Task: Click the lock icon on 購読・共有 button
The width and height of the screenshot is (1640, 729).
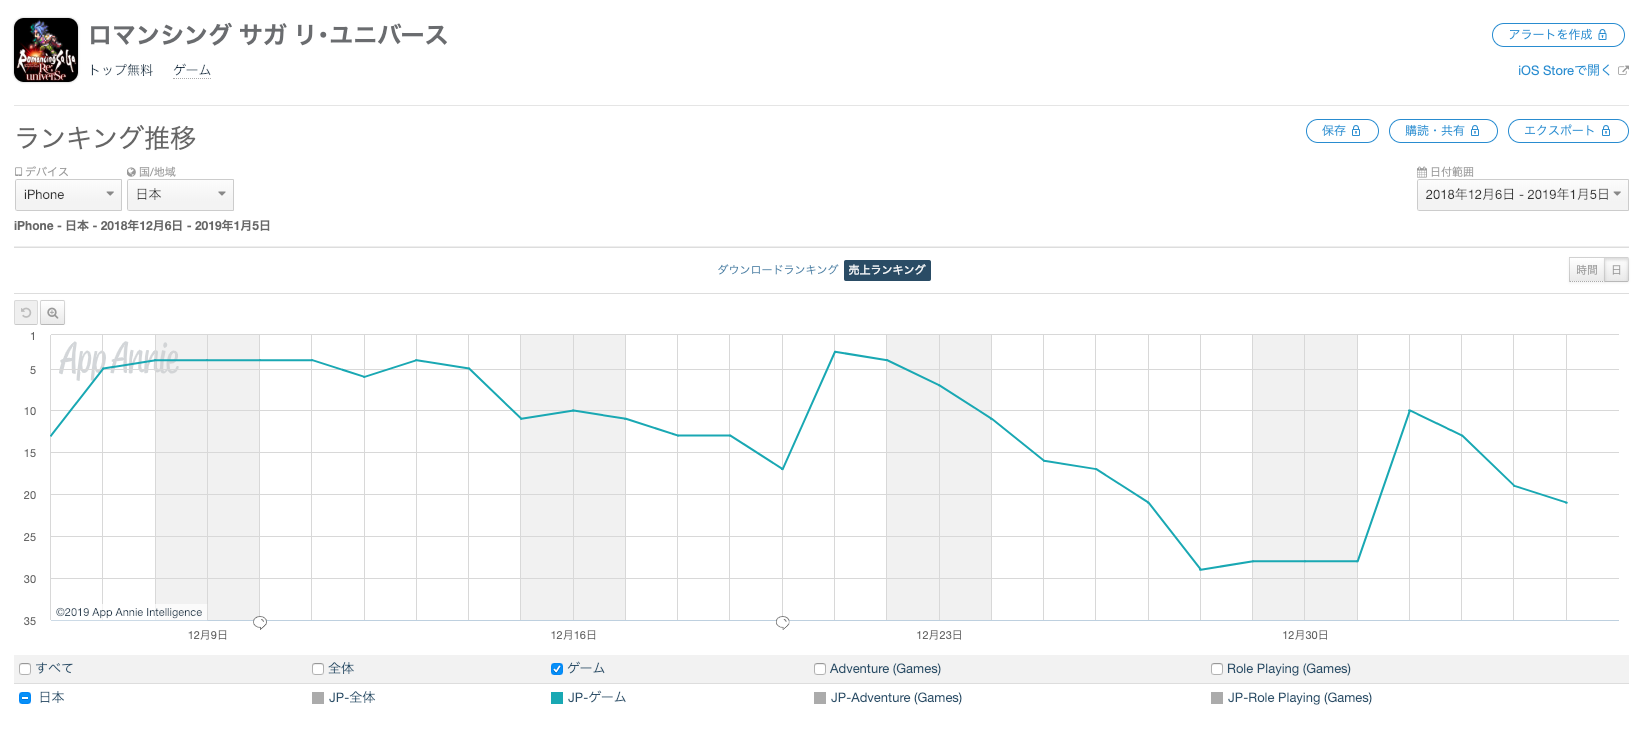Action: (1475, 131)
